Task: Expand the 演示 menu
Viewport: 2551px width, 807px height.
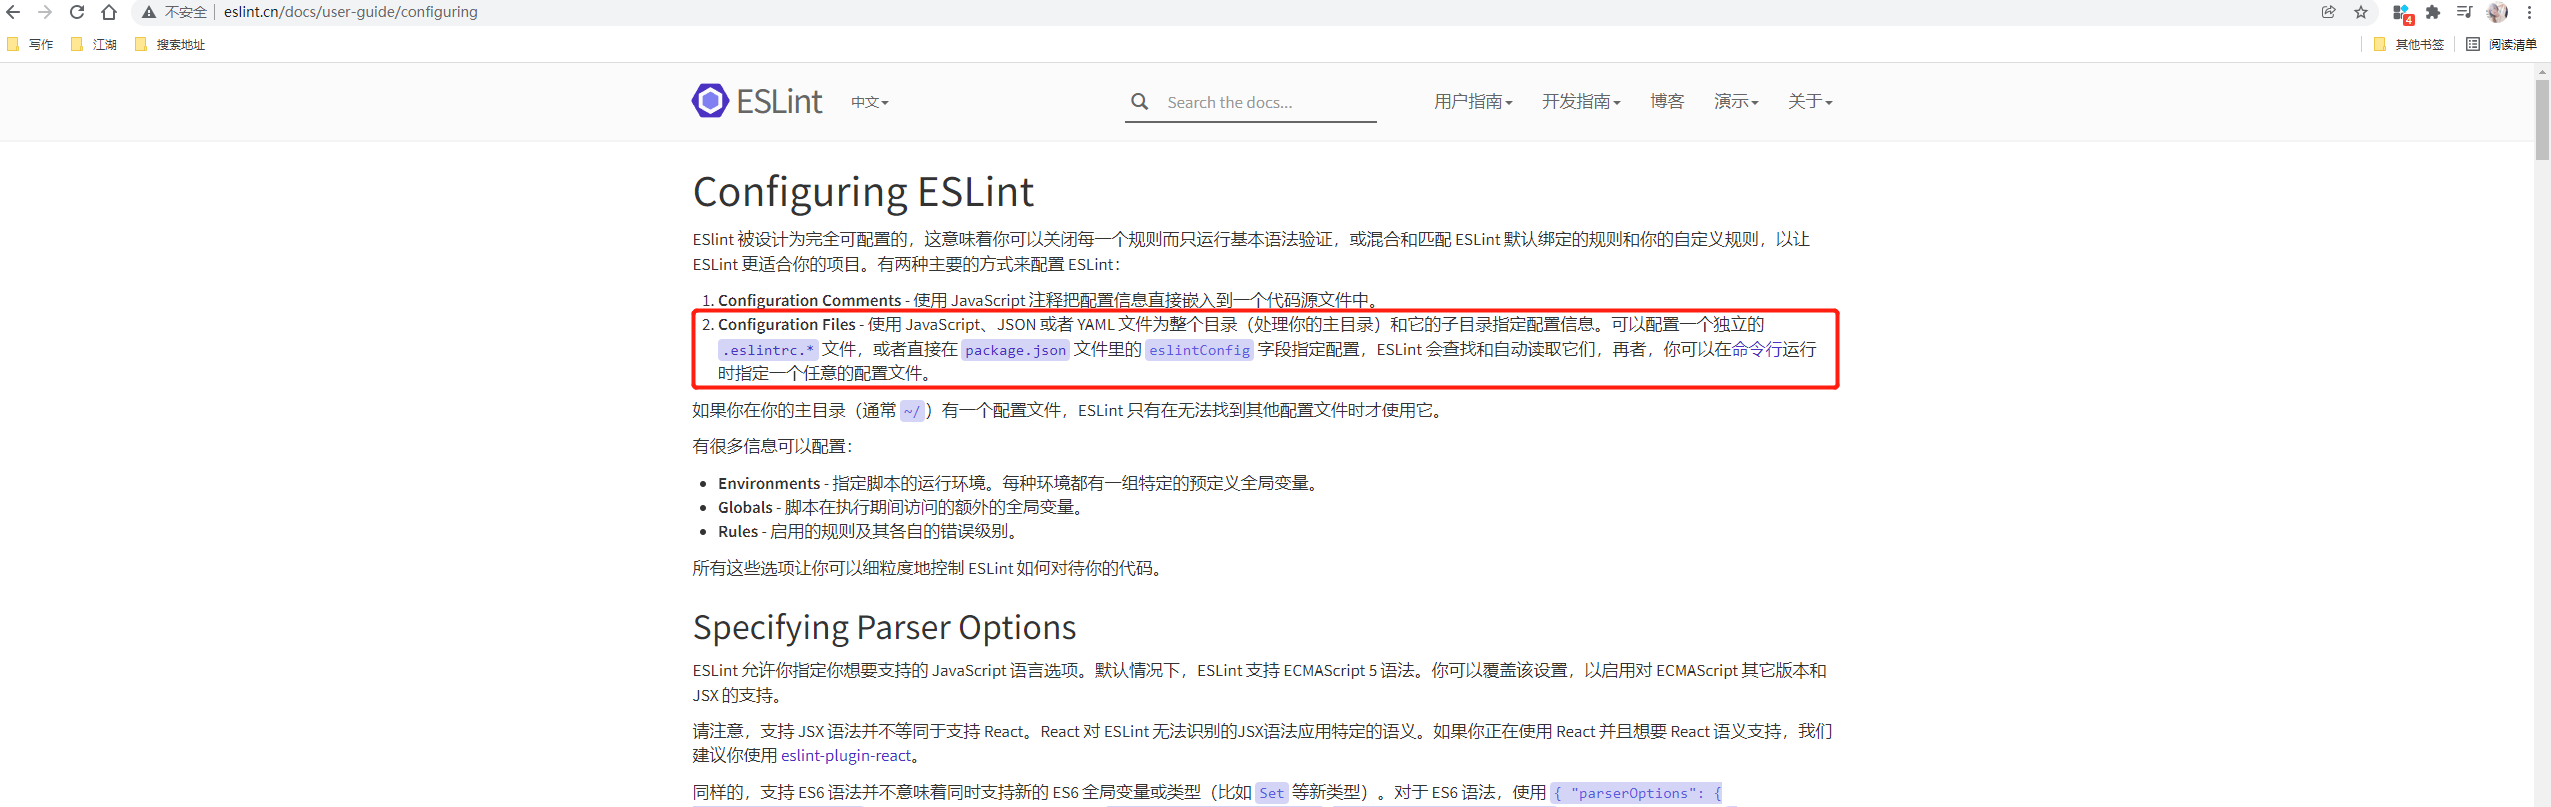Action: [1736, 102]
